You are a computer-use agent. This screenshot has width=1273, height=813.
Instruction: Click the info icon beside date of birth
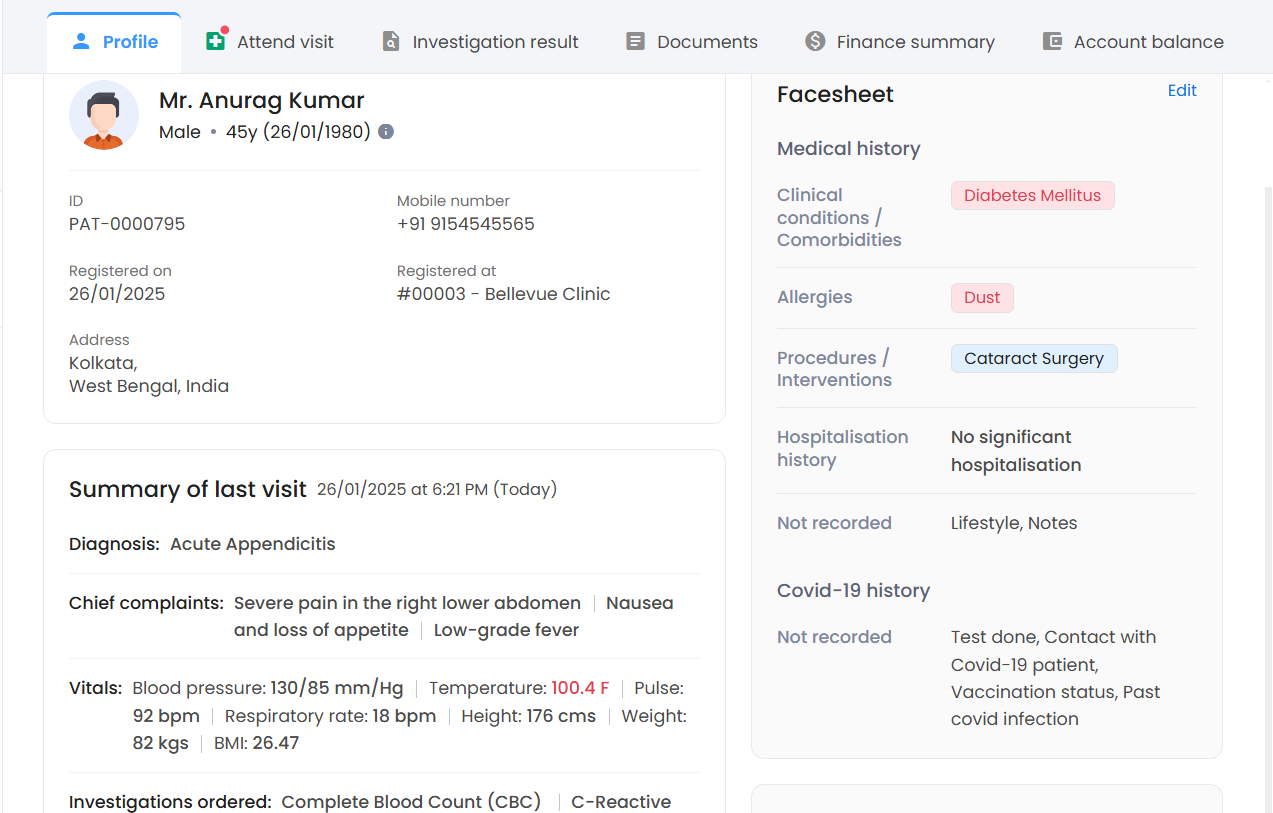386,132
